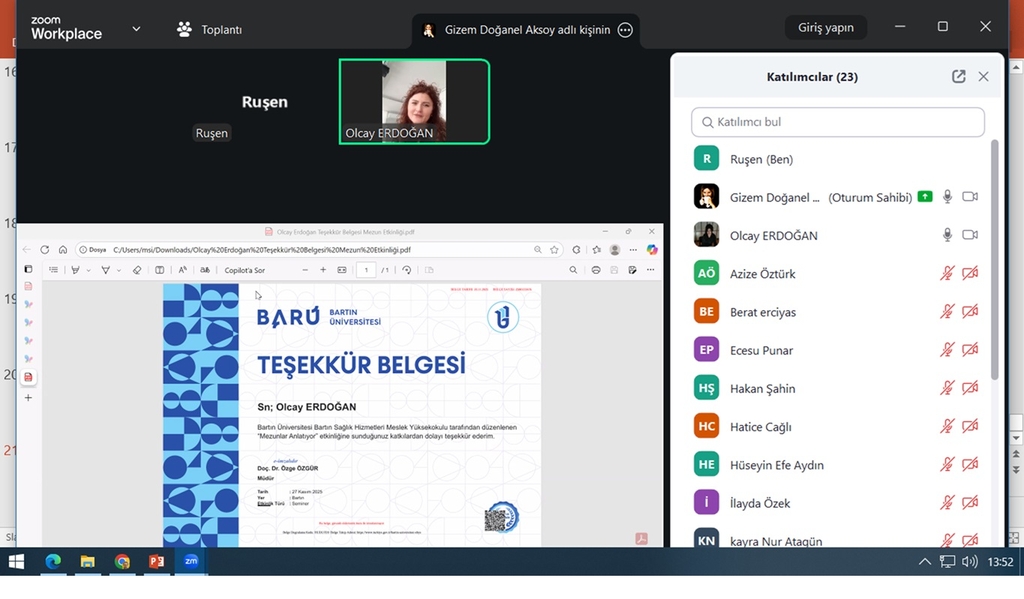The image size is (1024, 599).
Task: Open Microsoft Edge from taskbar
Action: click(52, 562)
